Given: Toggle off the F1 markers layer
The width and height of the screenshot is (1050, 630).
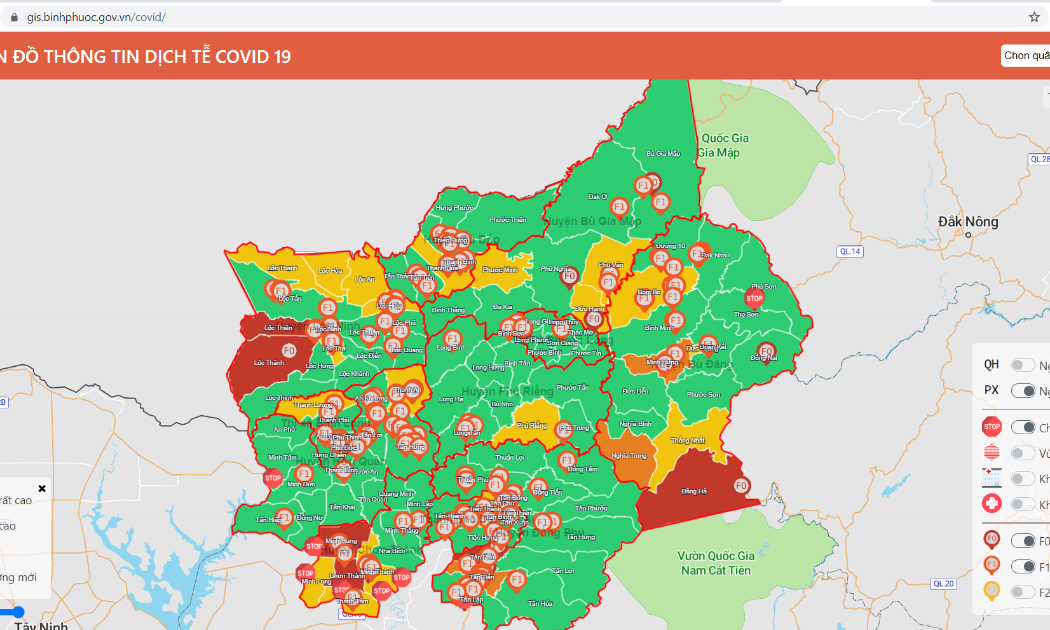Looking at the screenshot, I should click(x=1023, y=566).
